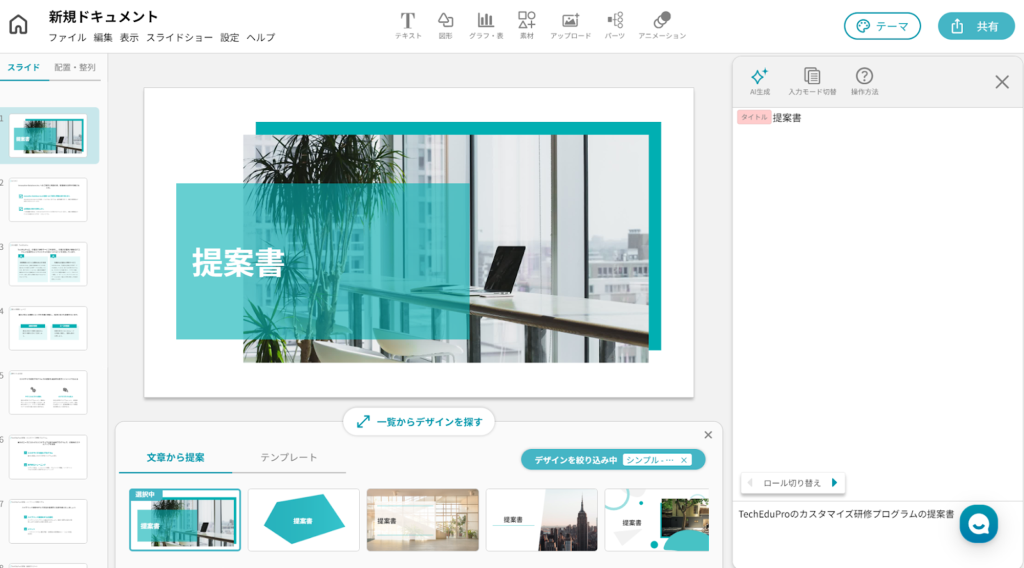Insert a chart with グラフ・表
1024x568 pixels.
point(486,24)
